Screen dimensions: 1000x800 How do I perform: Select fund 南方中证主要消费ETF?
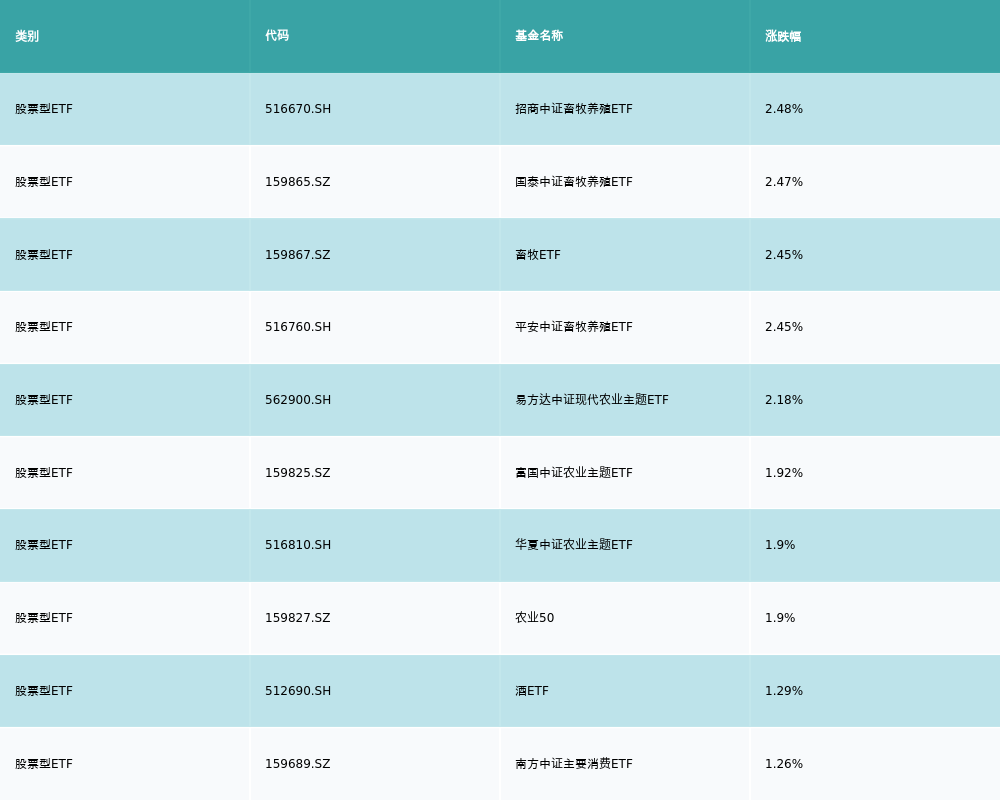574,764
